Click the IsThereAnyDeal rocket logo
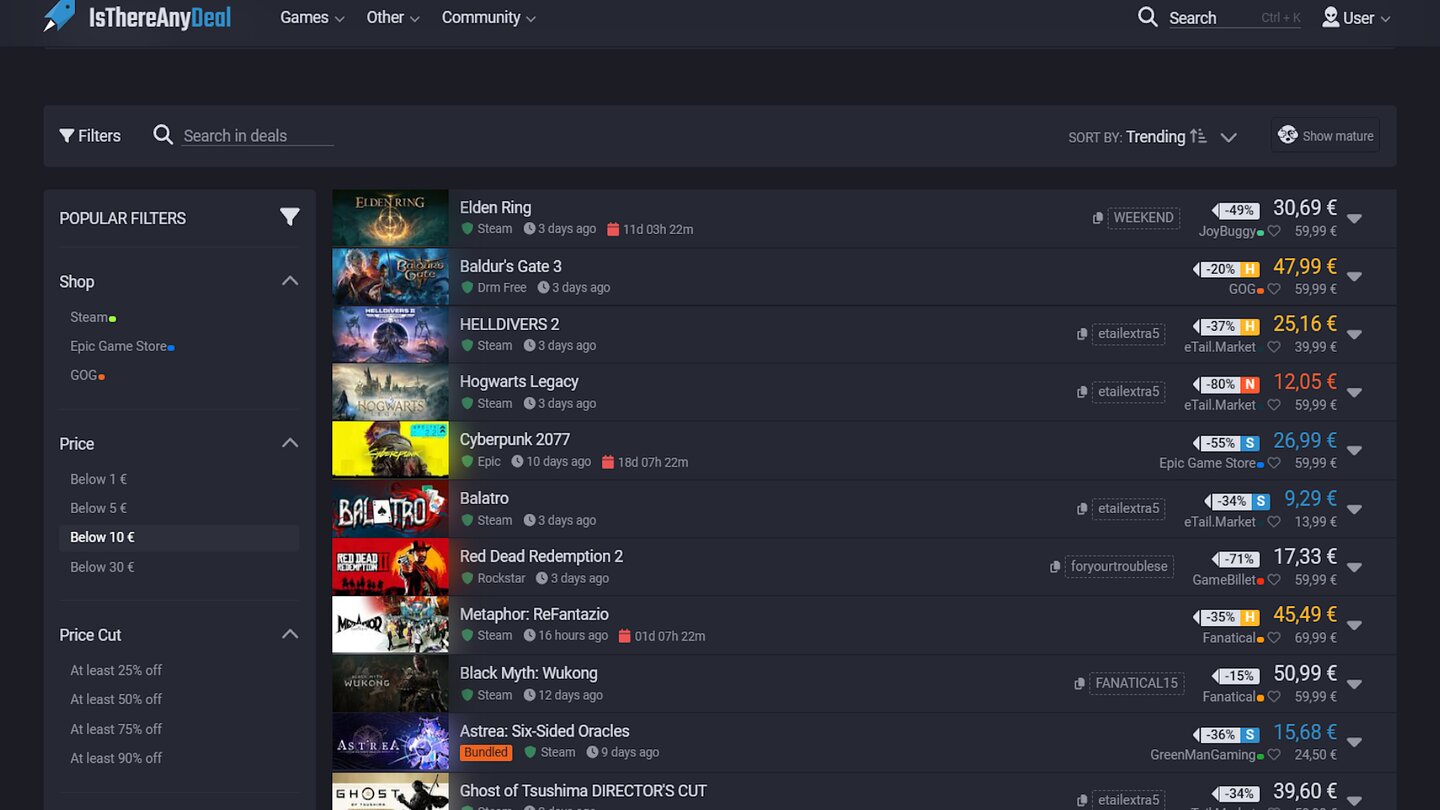The image size is (1440, 810). coord(60,15)
